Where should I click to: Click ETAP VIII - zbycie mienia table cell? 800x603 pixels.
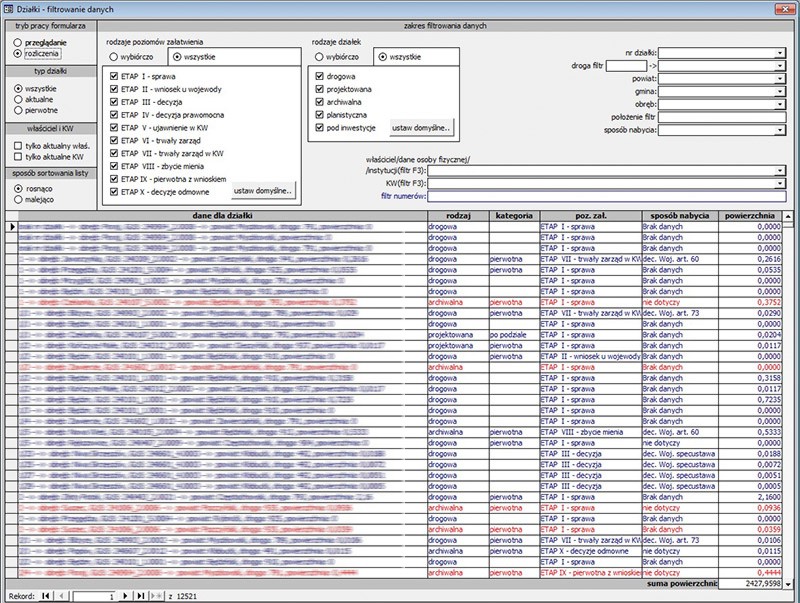[x=591, y=432]
